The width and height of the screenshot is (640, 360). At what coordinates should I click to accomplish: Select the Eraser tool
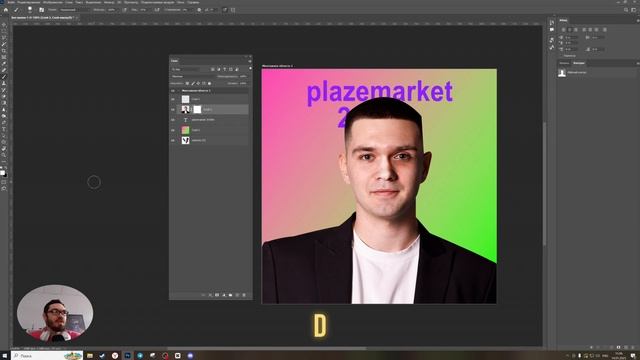4,96
